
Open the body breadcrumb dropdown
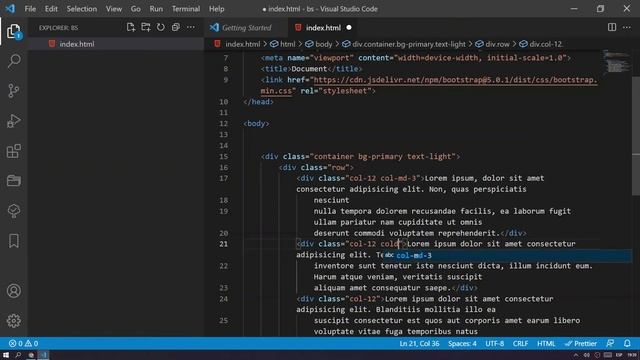324,44
